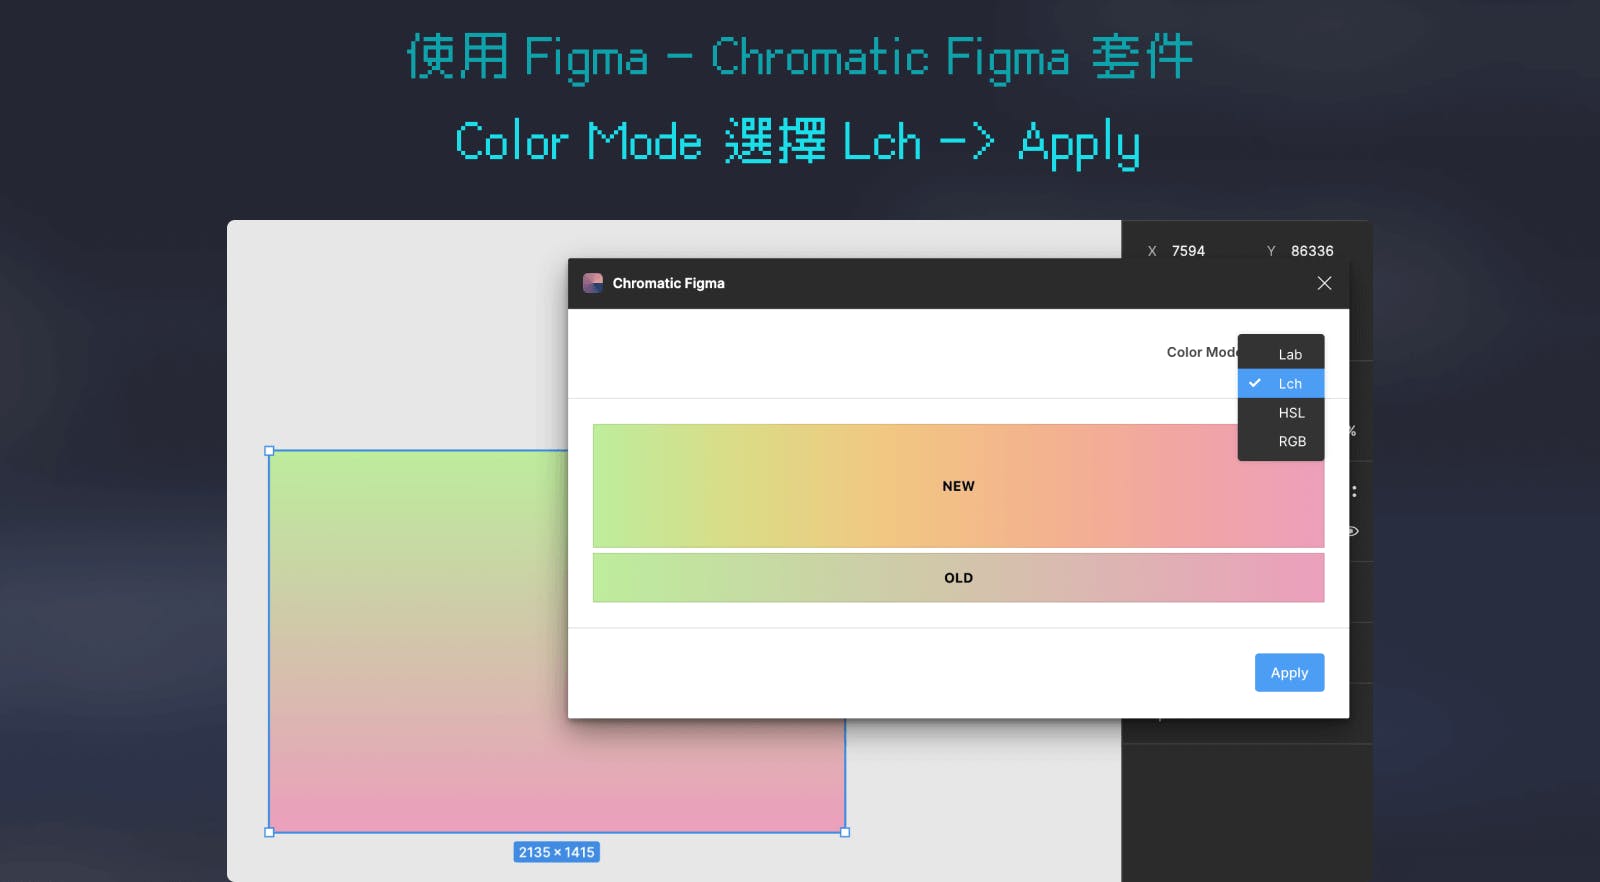Select Lab color mode option

point(1280,354)
